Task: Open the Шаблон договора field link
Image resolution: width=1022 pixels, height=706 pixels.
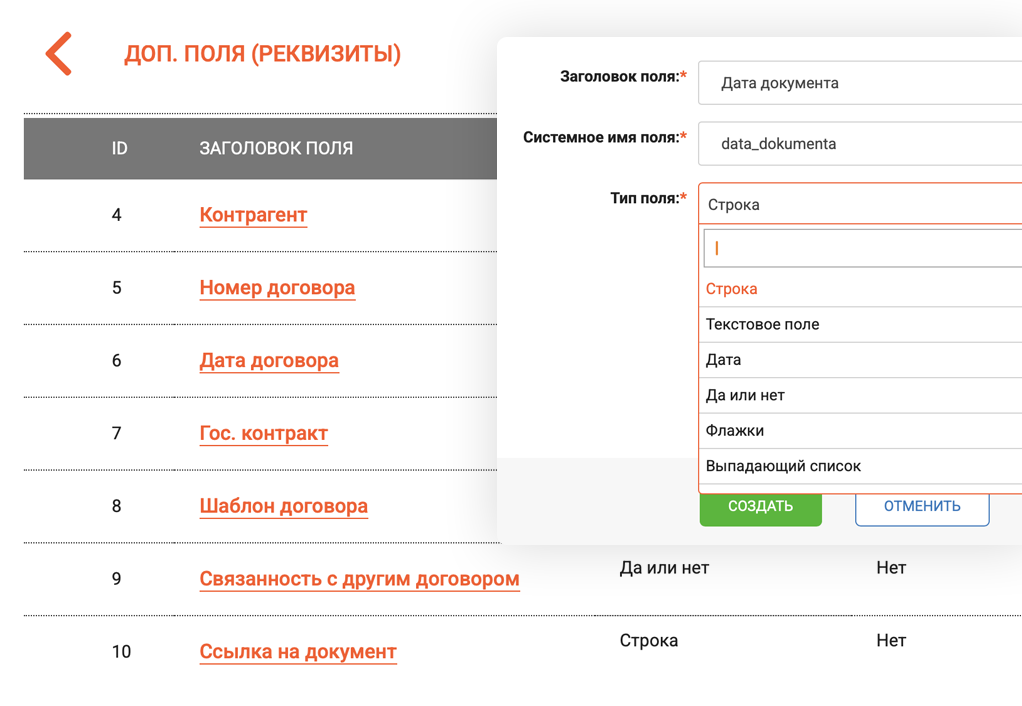Action: (284, 506)
